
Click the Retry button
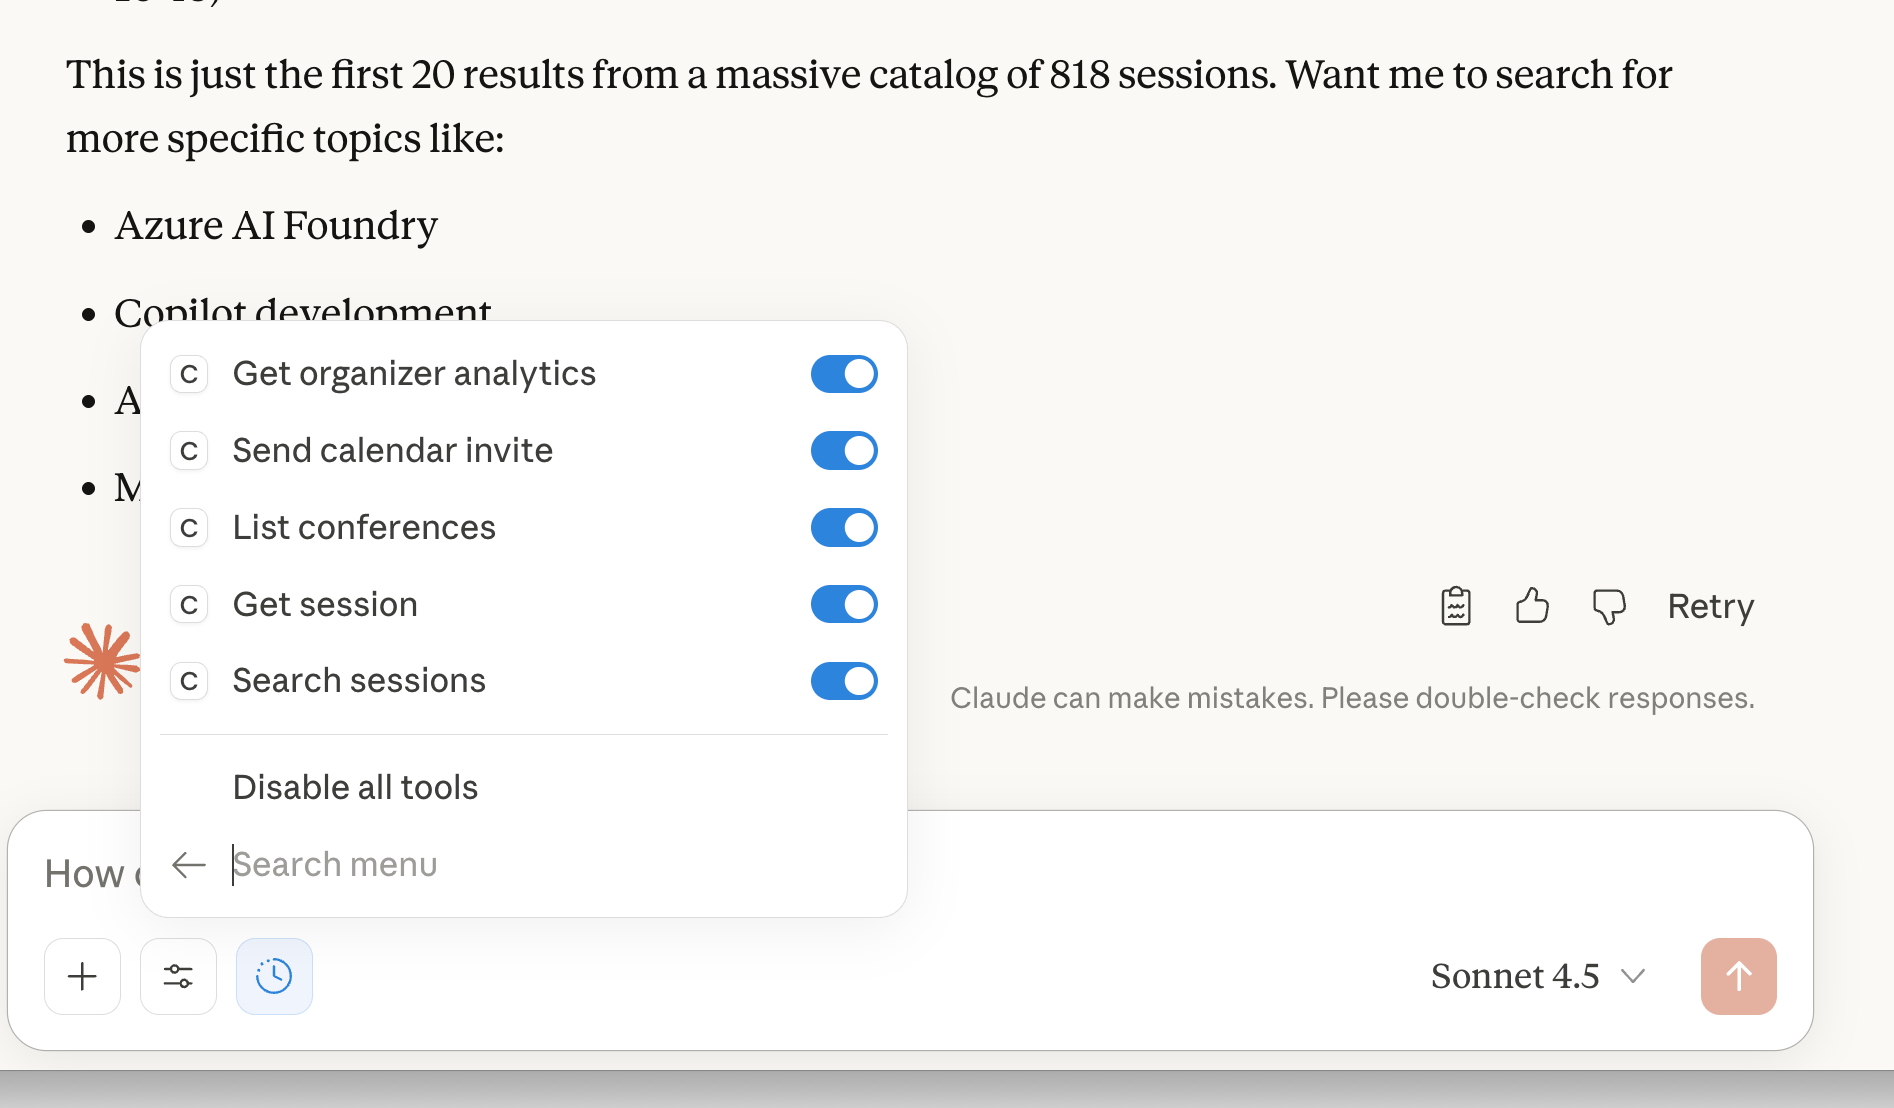pos(1710,606)
